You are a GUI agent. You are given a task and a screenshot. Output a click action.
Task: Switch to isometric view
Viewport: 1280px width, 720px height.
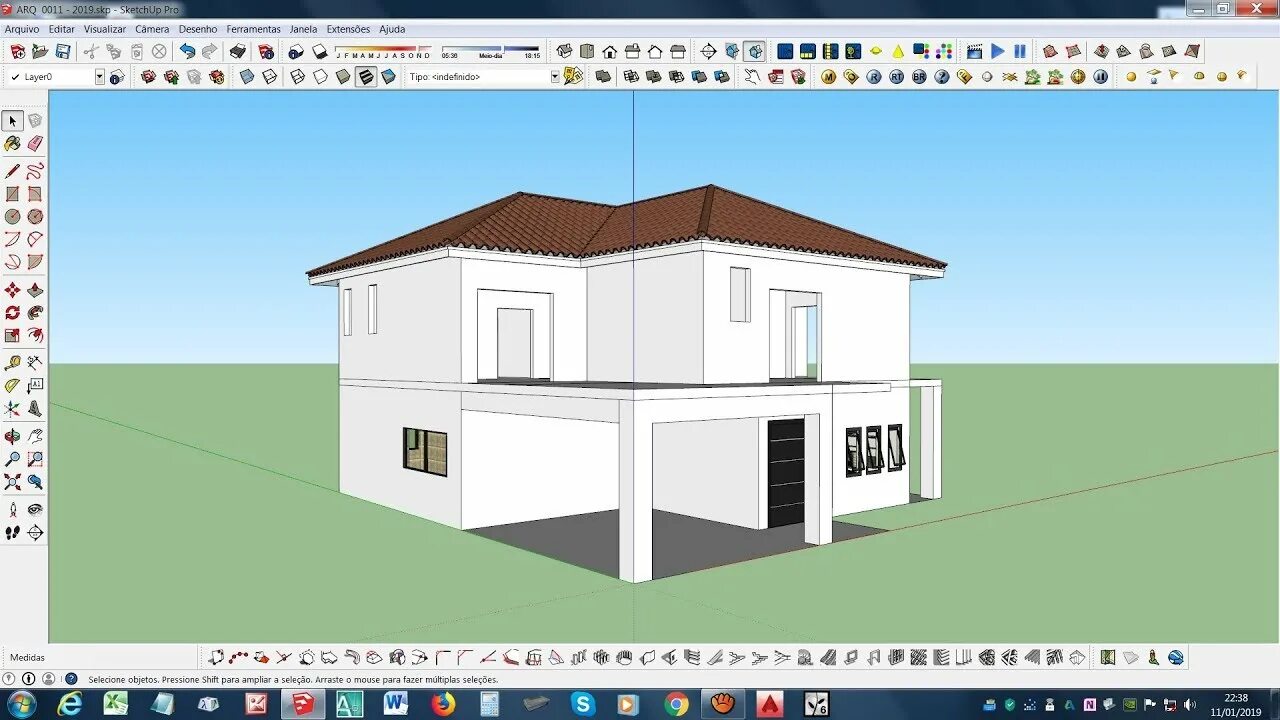pos(564,51)
